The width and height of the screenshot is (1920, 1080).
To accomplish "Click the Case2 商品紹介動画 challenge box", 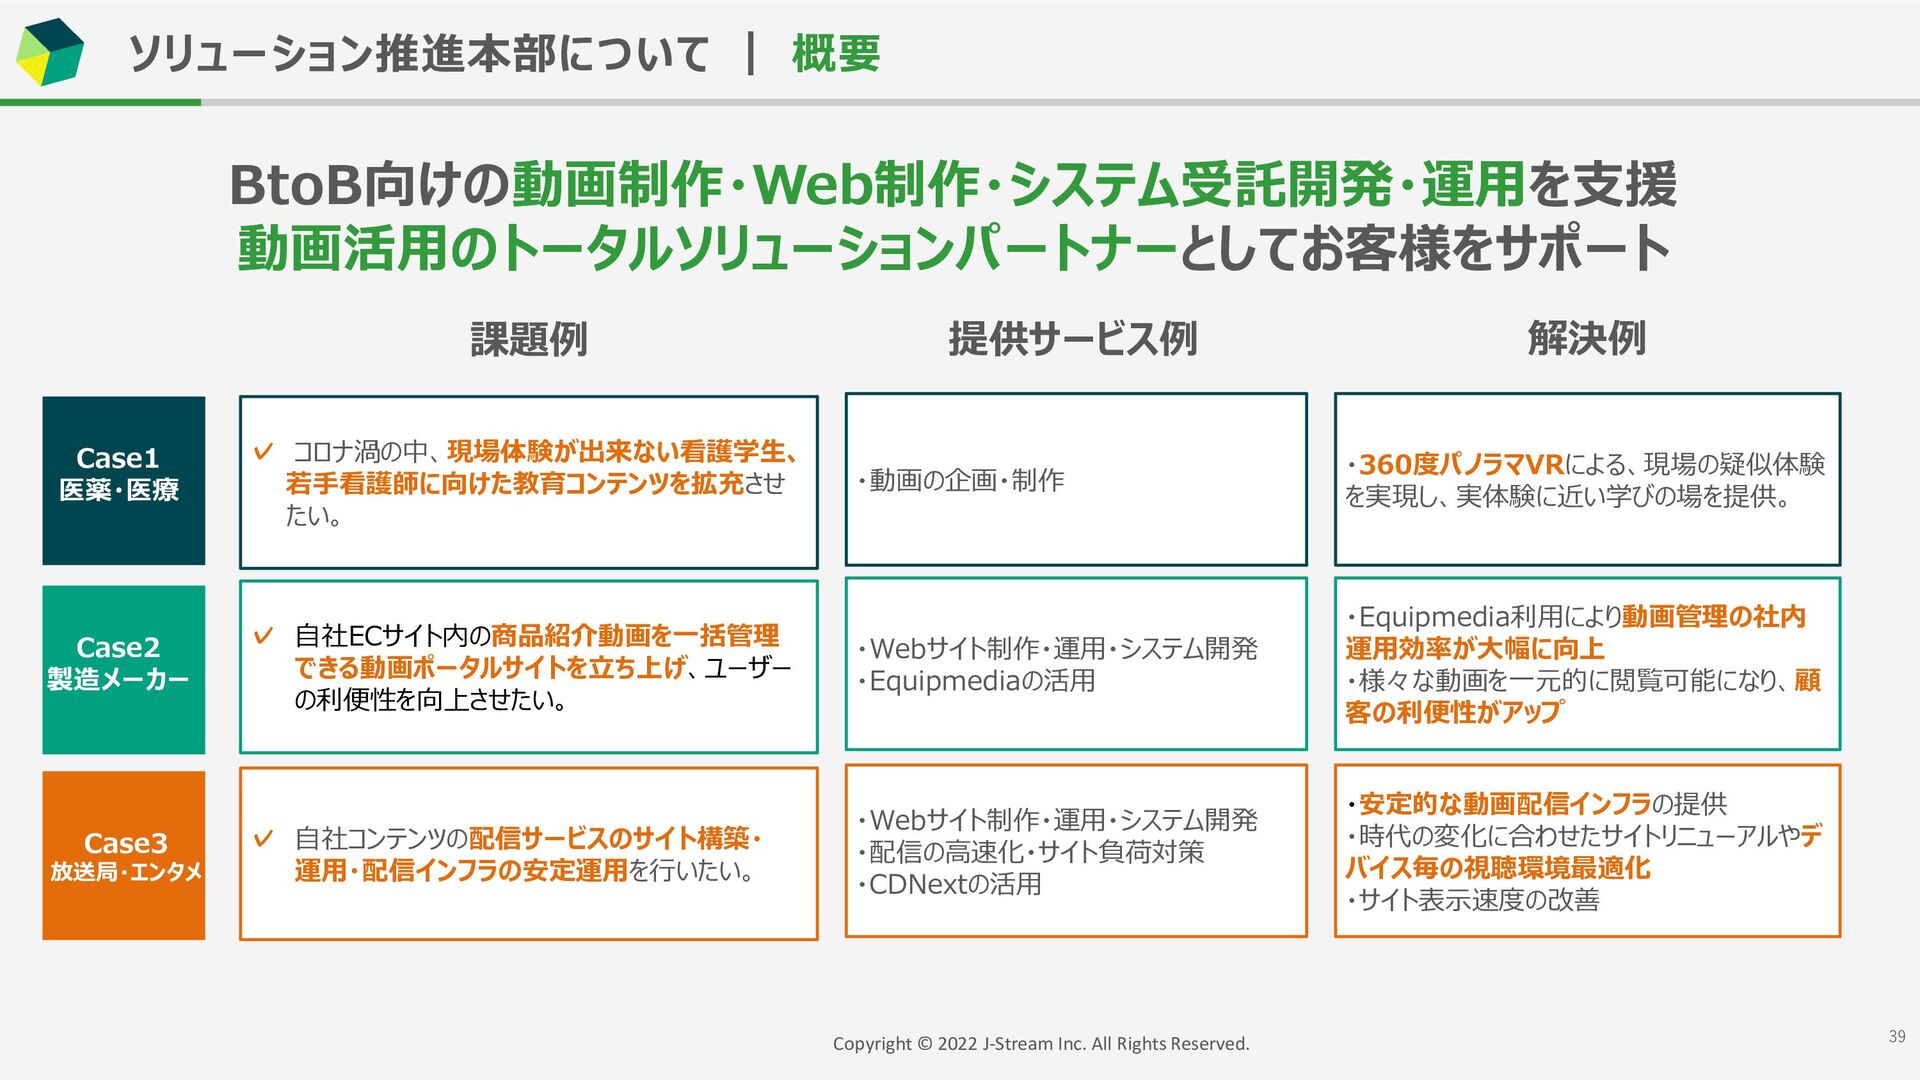I will coord(528,667).
